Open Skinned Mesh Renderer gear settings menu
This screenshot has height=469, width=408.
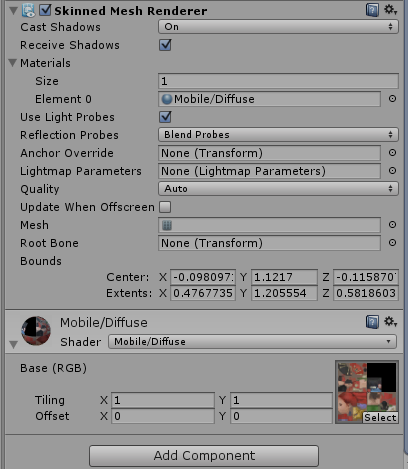point(390,10)
